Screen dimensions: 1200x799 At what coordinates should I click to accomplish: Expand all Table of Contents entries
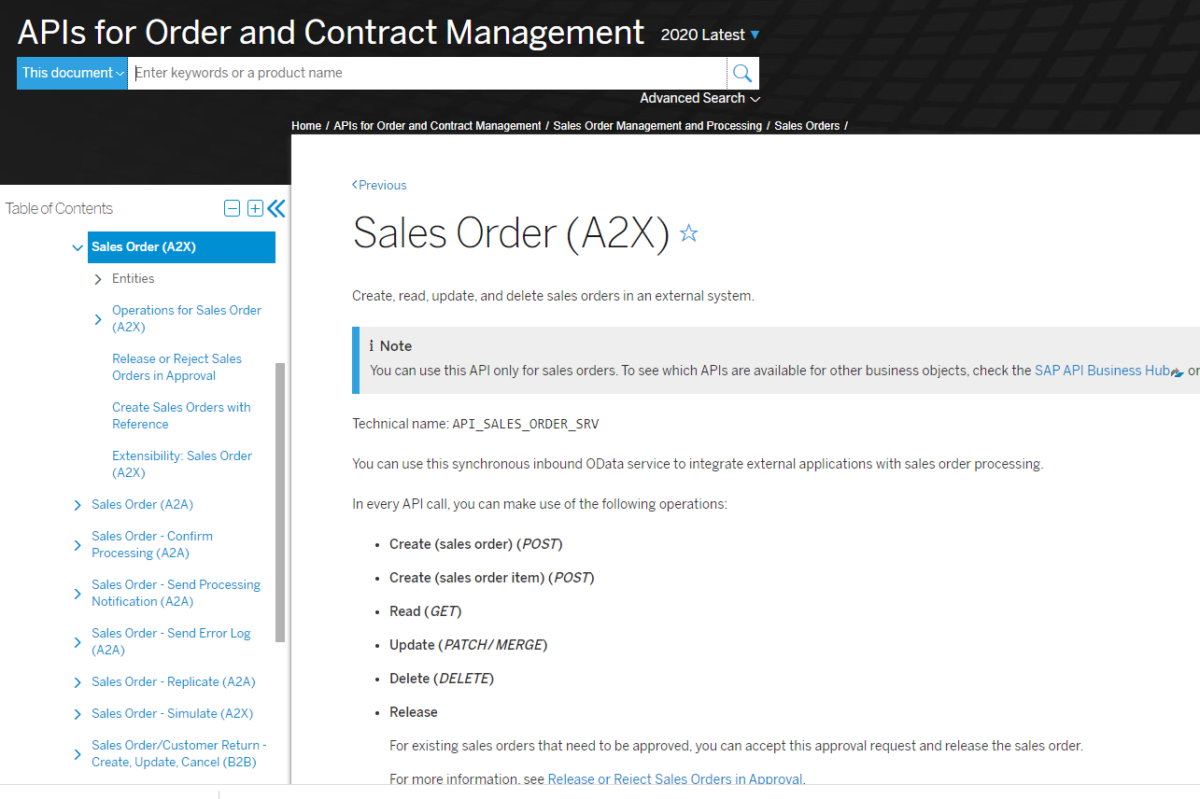click(255, 208)
